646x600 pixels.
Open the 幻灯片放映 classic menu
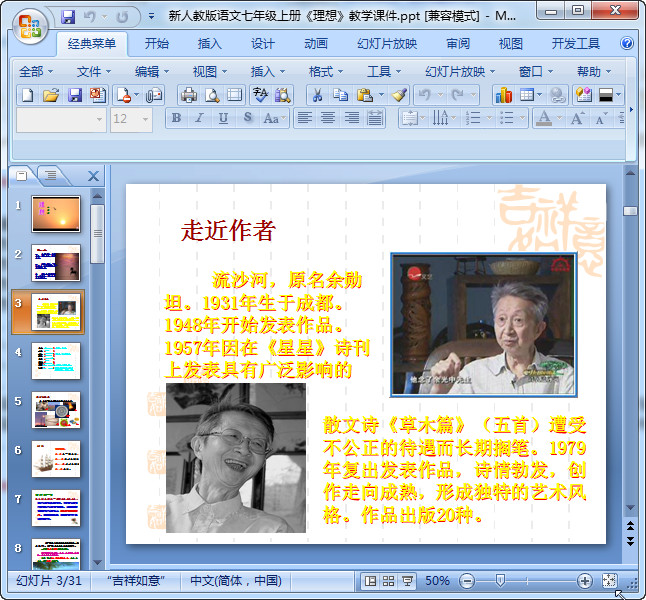pos(460,72)
